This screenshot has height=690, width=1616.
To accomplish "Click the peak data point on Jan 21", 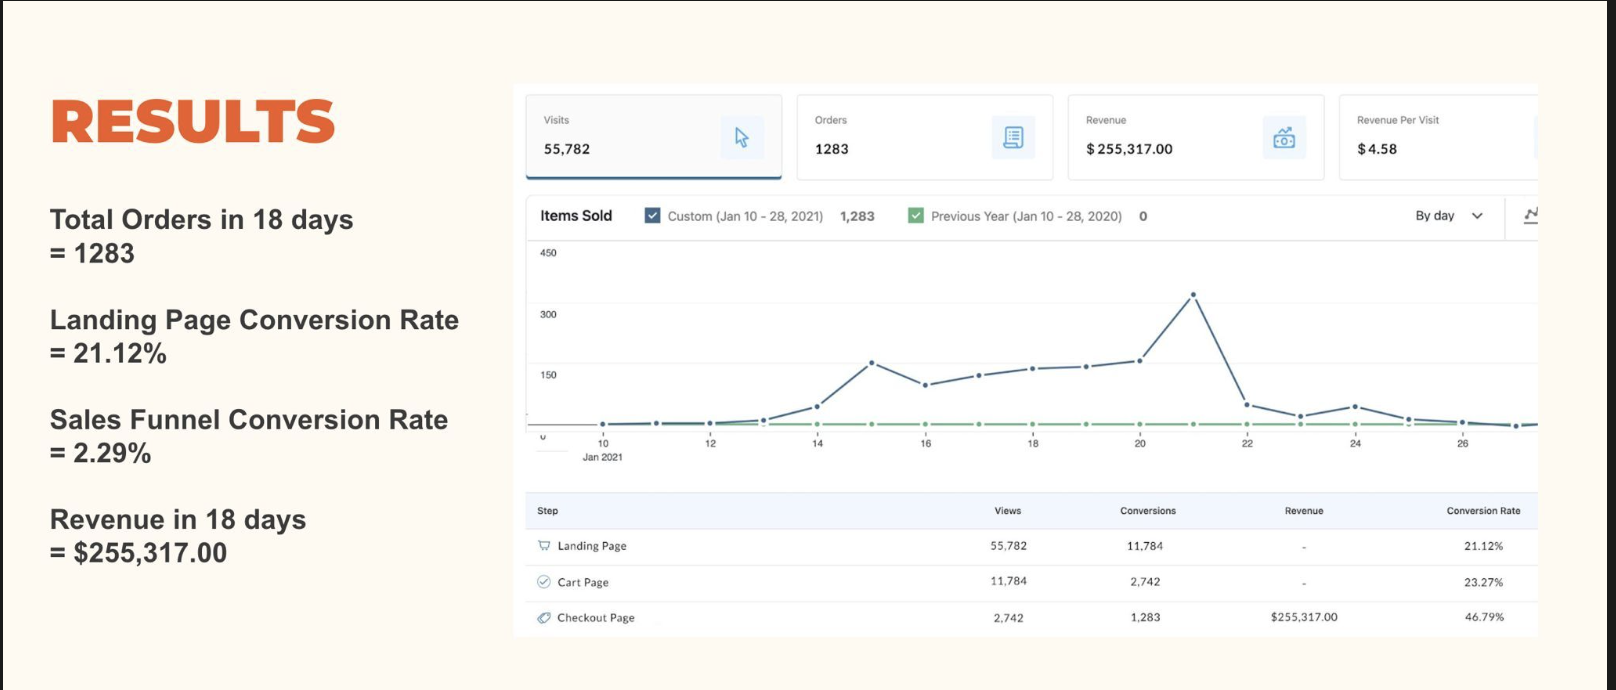I will point(1193,295).
